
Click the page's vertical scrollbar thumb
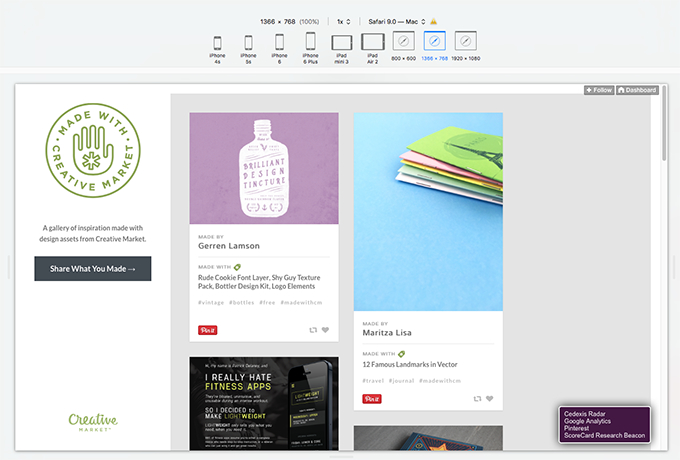pos(664,124)
